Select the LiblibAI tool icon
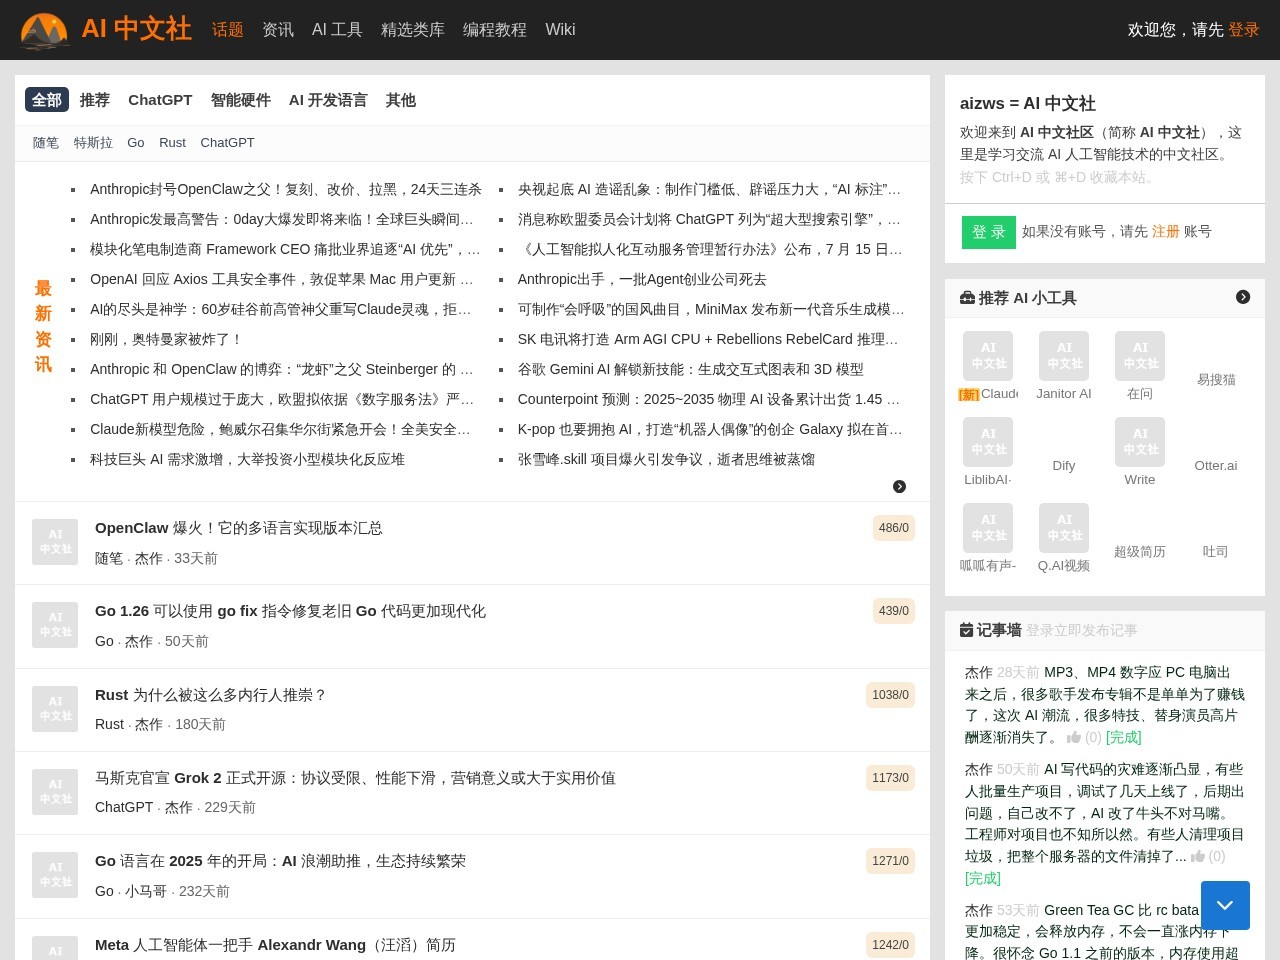The width and height of the screenshot is (1280, 960). point(988,442)
